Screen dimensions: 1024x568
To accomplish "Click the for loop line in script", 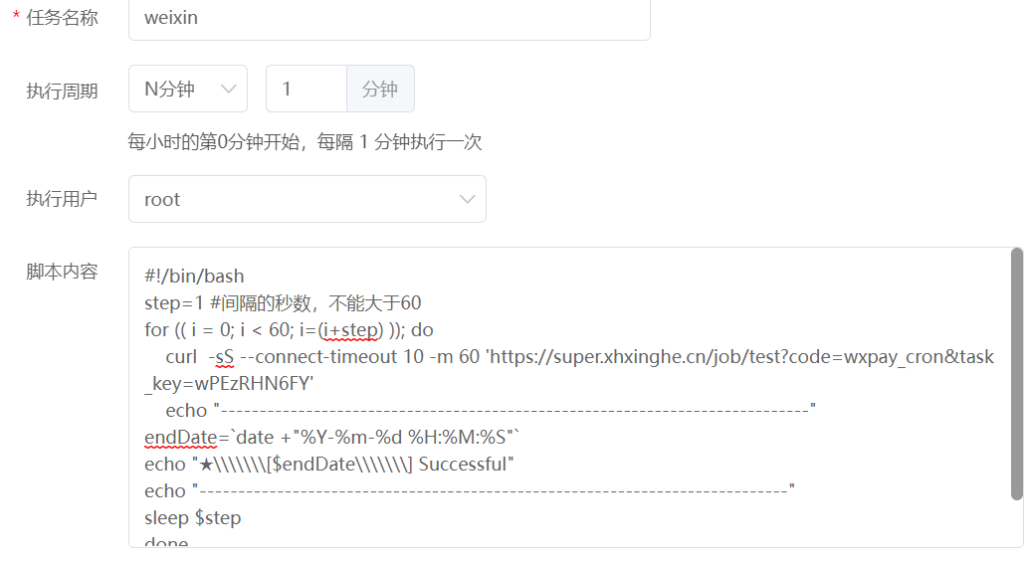I will coord(289,330).
